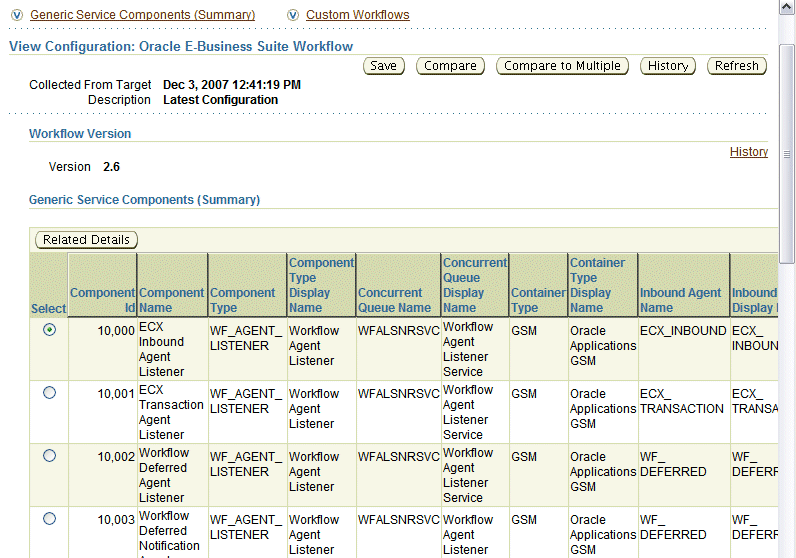Click the Workflow Version section heading

click(x=80, y=134)
